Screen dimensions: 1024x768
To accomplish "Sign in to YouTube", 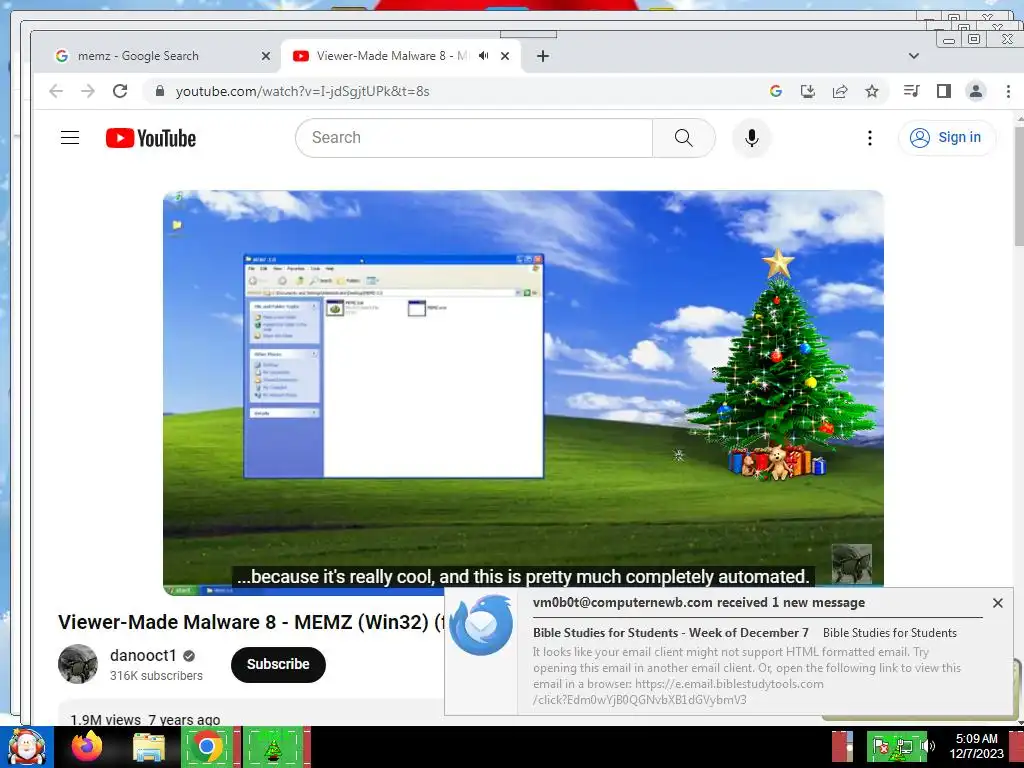I will tap(947, 138).
